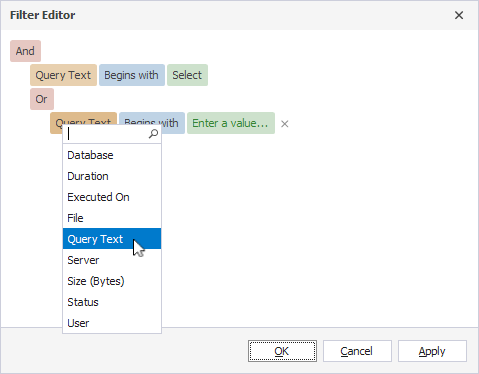Change the first condition's Begins with operator

[x=132, y=75]
